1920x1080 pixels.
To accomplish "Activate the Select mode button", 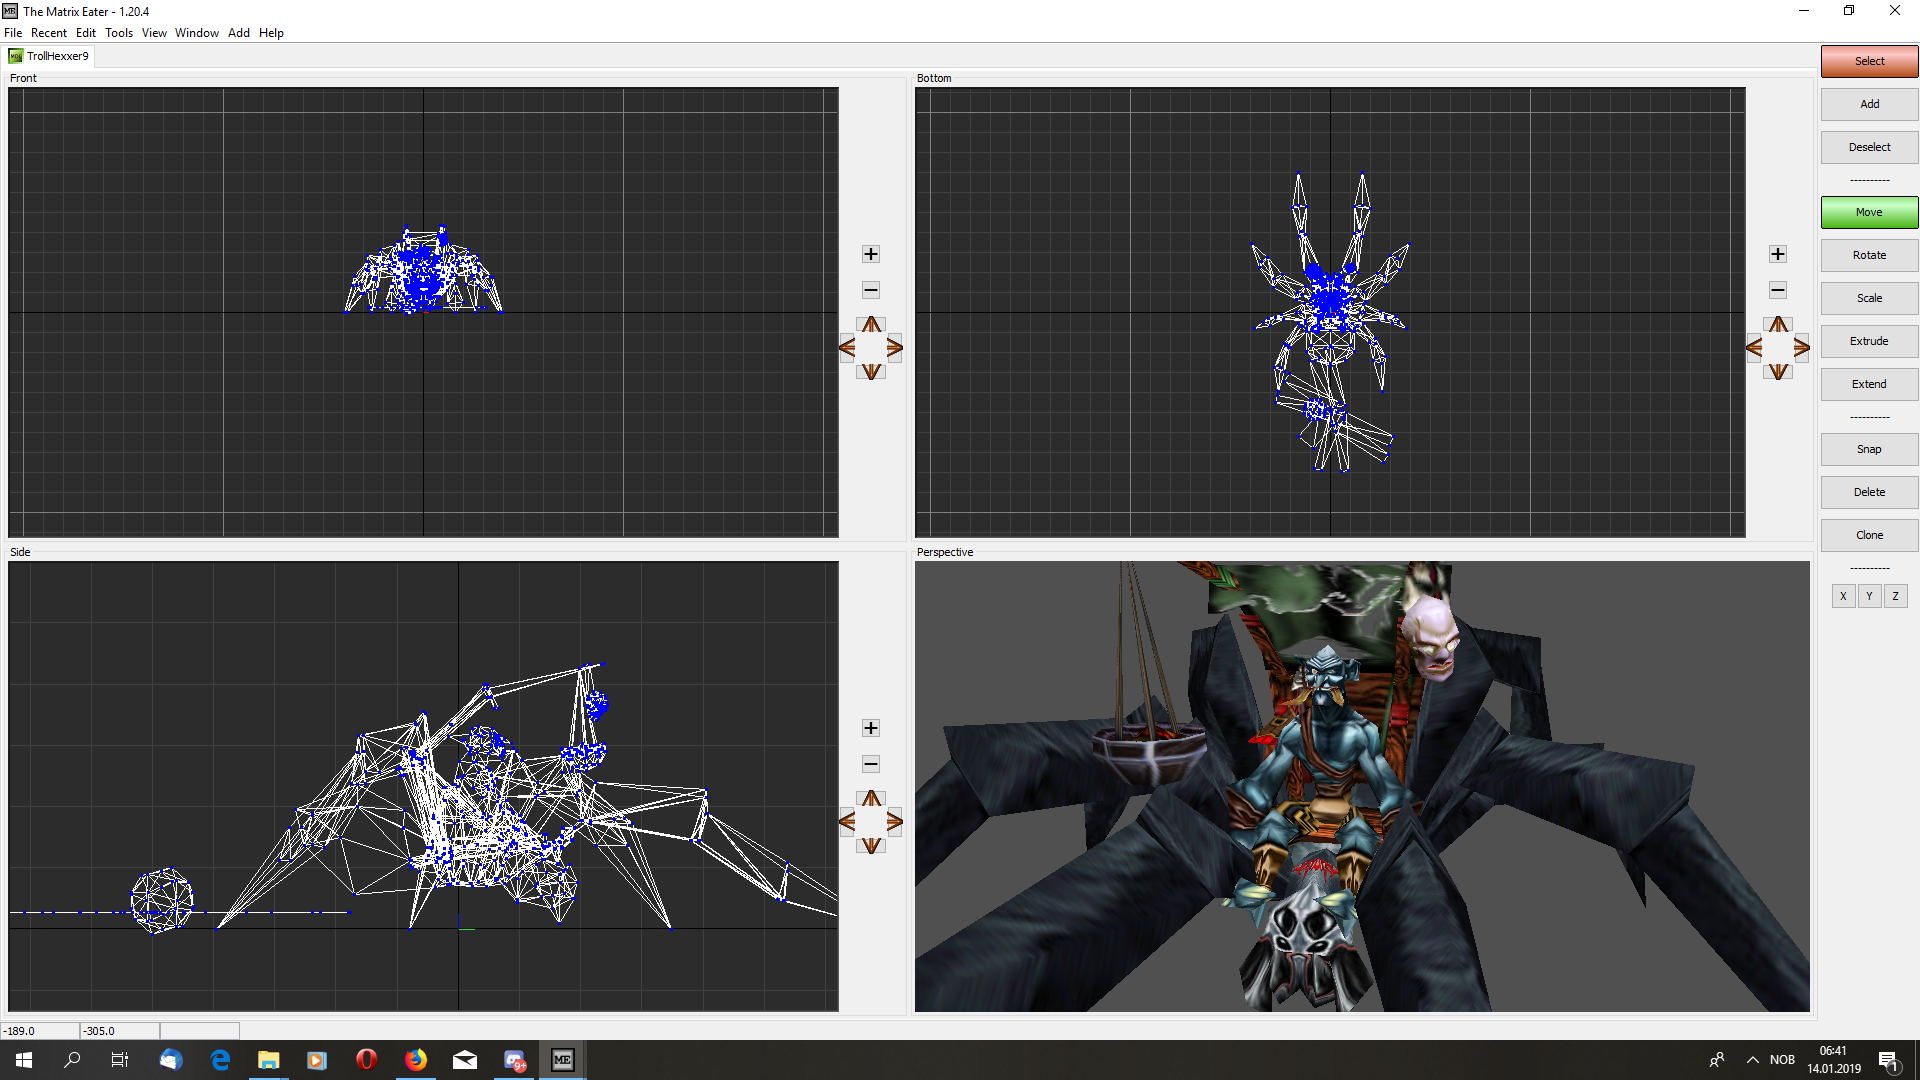I will 1869,61.
